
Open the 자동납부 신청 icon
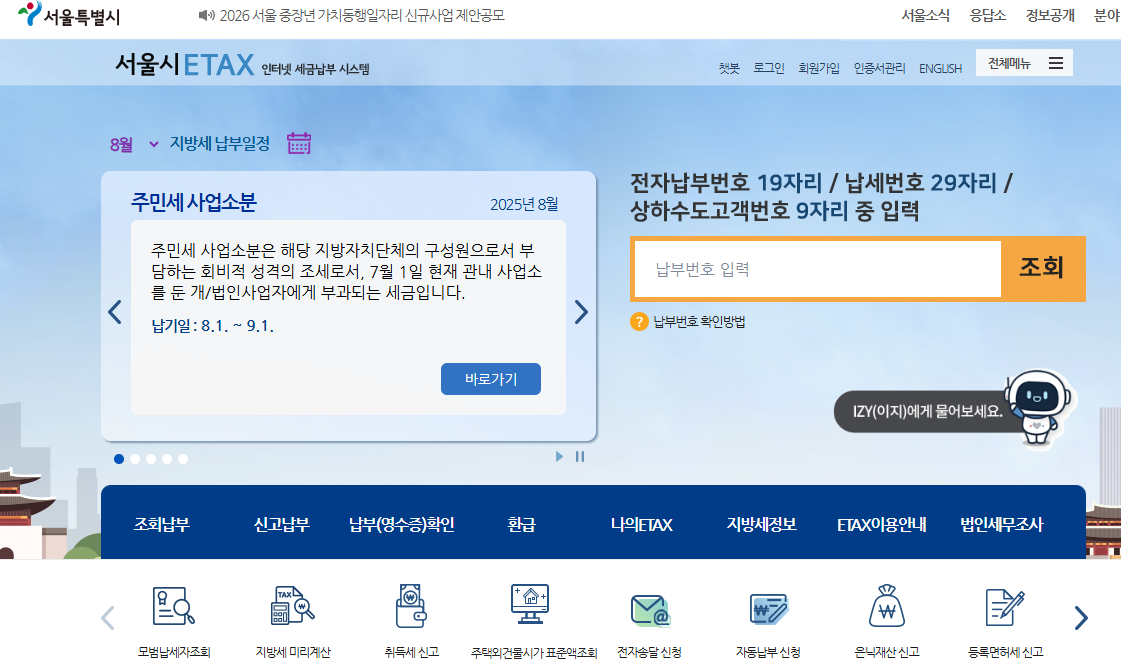[x=769, y=609]
